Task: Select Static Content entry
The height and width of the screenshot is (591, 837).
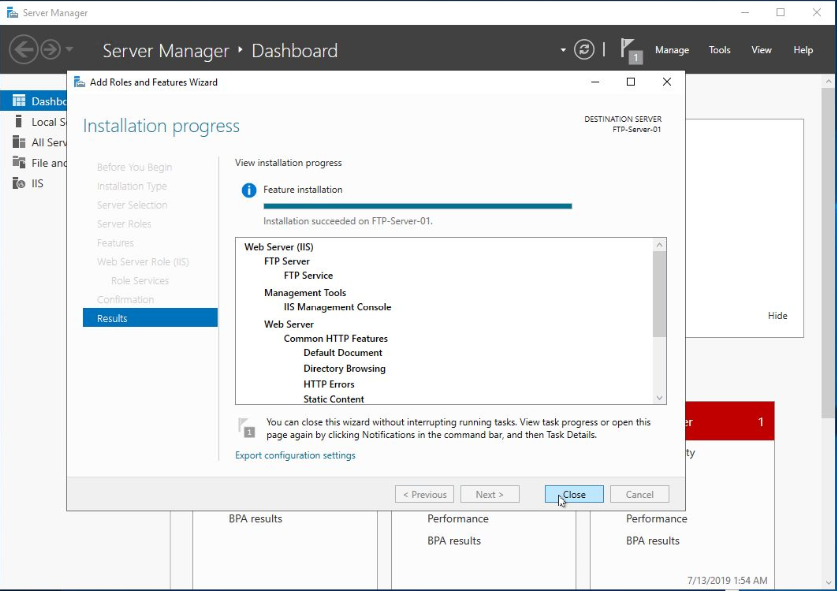Action: click(334, 399)
